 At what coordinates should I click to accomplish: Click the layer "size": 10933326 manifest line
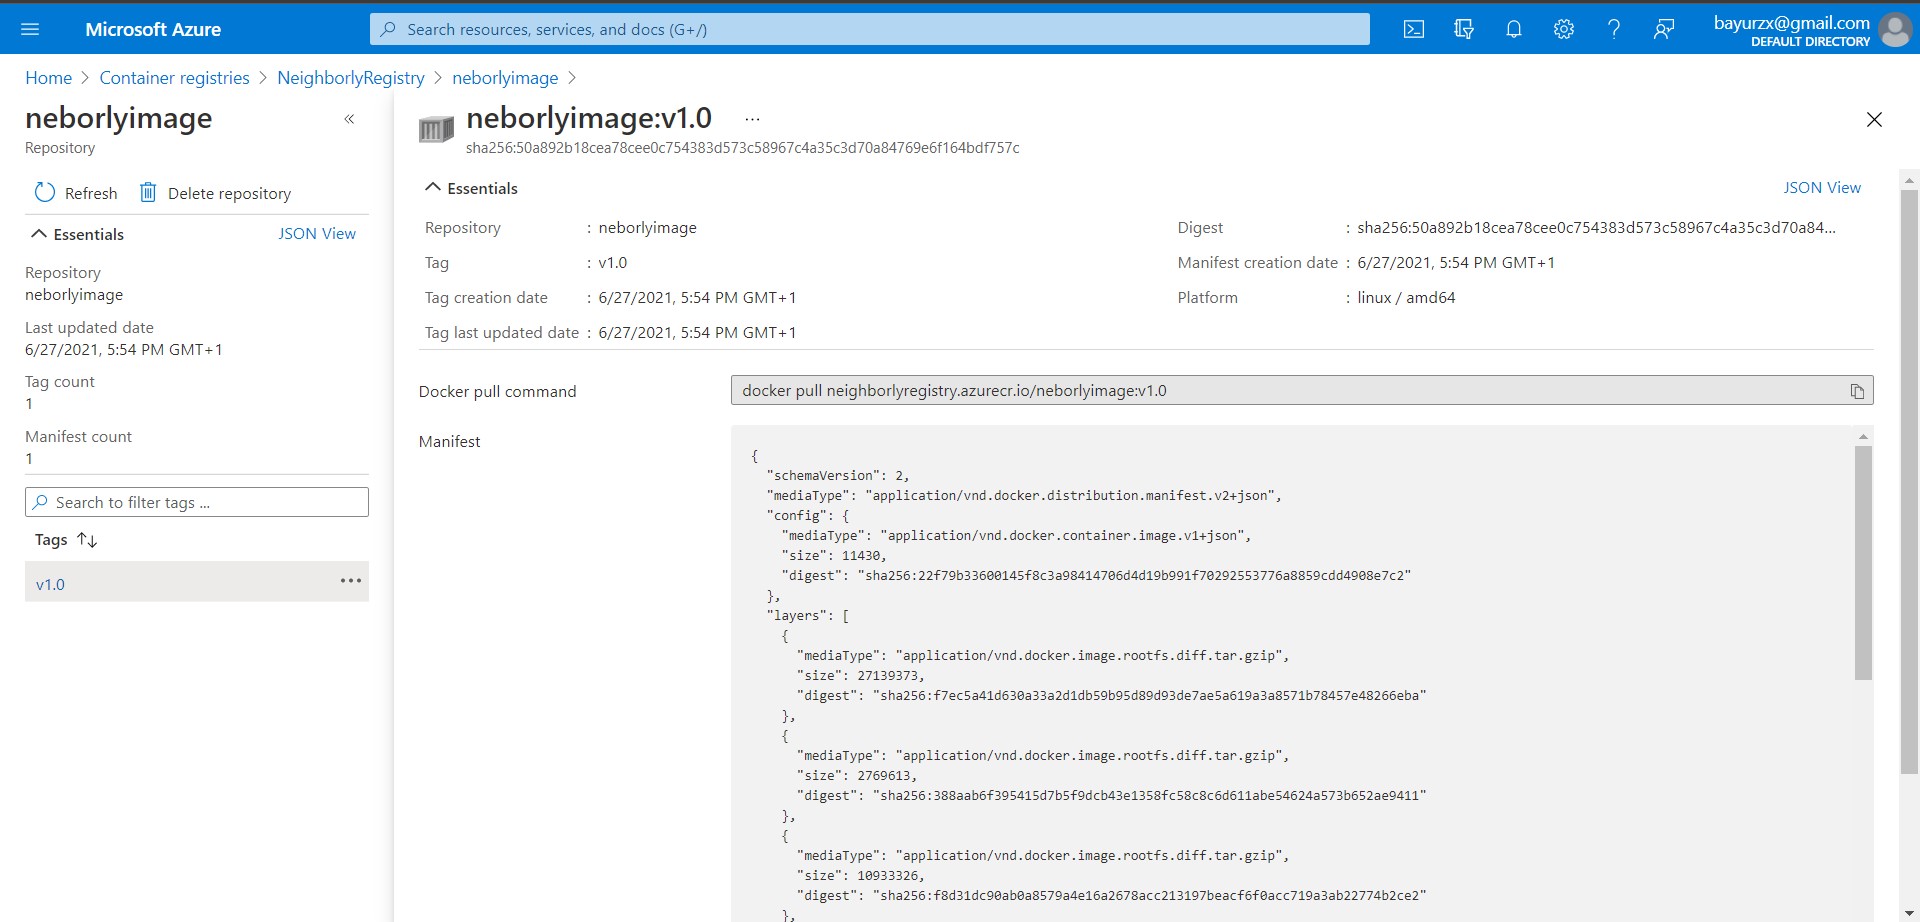tap(860, 875)
